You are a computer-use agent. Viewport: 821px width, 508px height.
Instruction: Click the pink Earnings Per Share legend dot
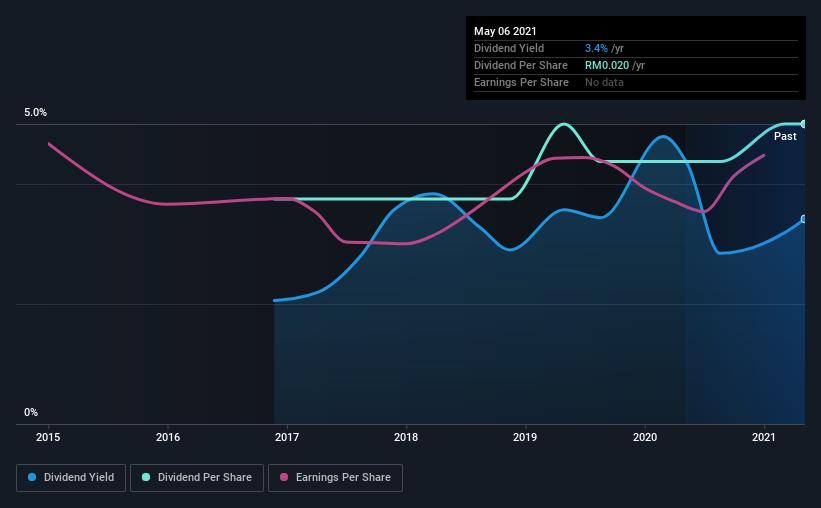click(284, 477)
